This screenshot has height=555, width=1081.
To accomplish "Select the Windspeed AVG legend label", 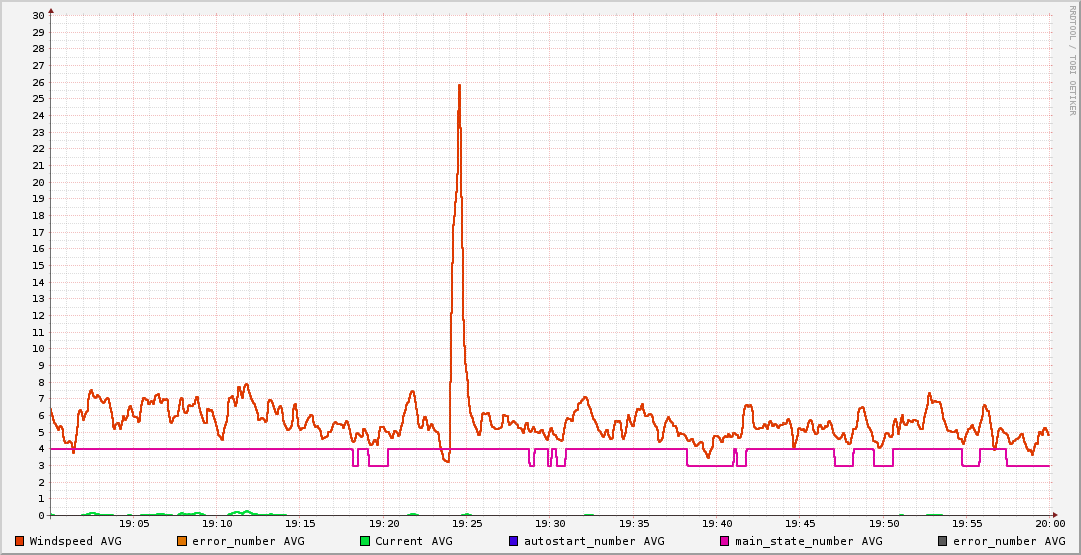I will [x=75, y=541].
